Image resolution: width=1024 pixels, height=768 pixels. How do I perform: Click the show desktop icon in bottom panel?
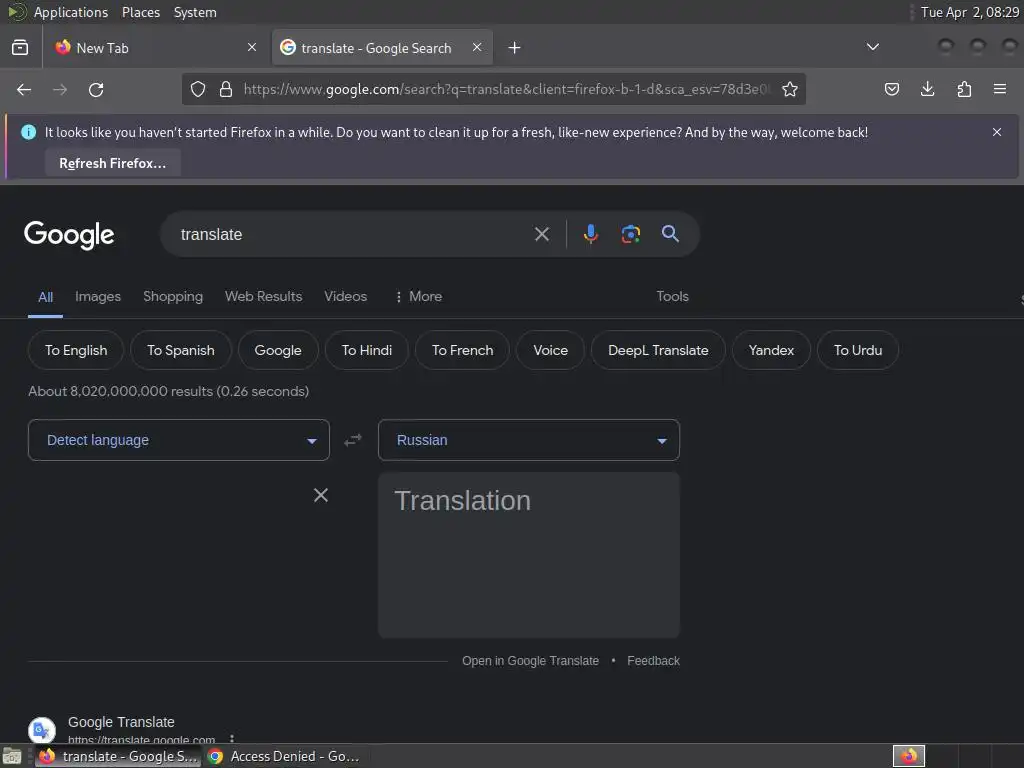(x=12, y=756)
